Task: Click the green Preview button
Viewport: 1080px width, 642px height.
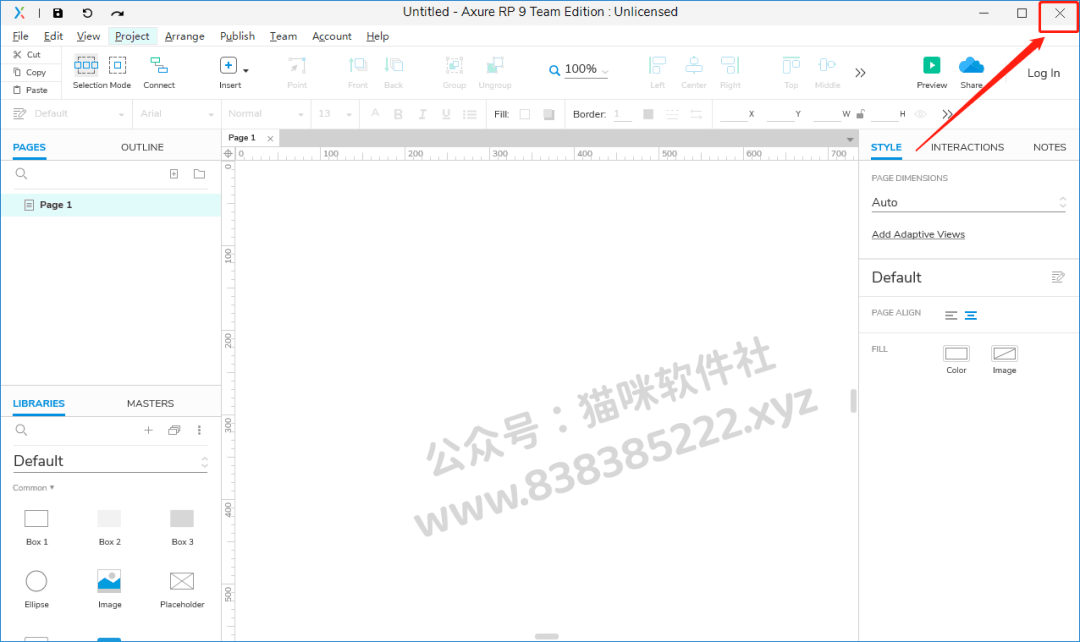Action: click(x=931, y=65)
